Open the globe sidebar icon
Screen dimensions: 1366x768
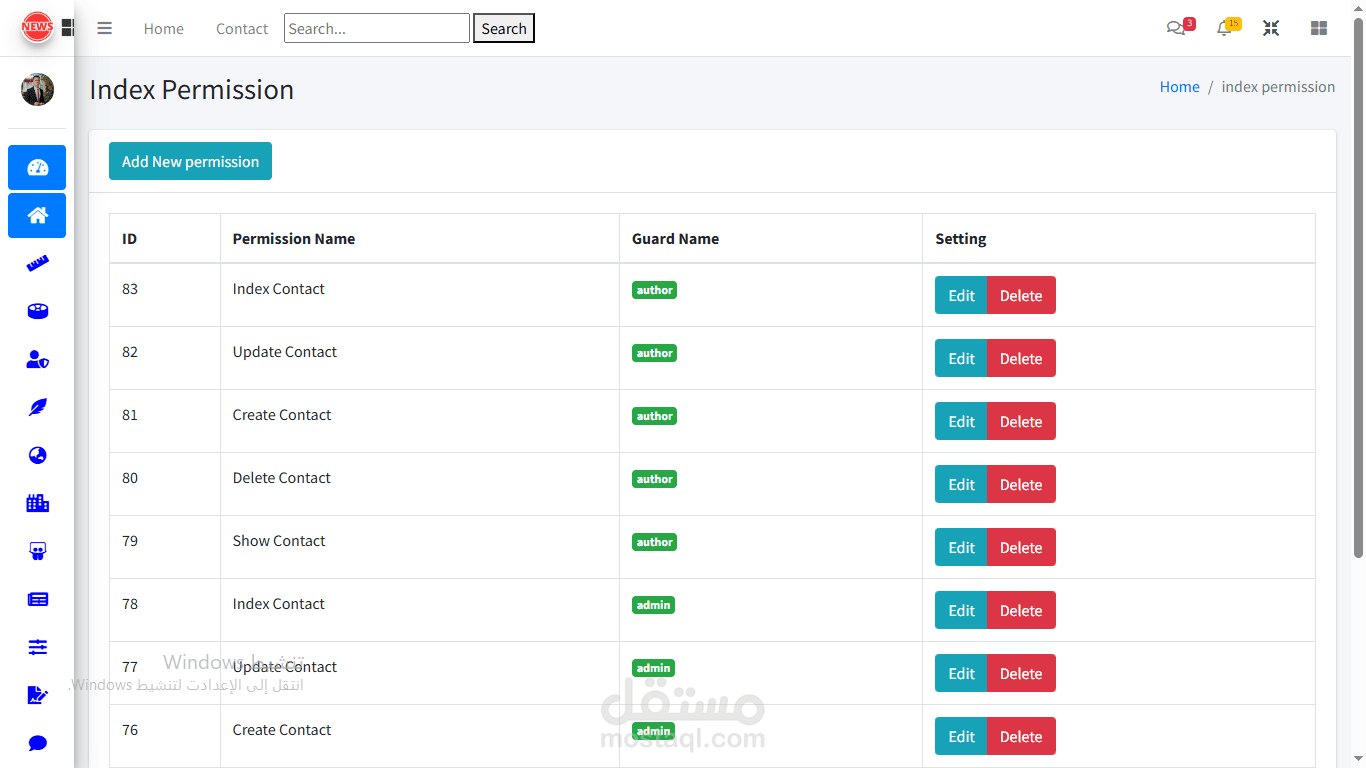coord(37,455)
